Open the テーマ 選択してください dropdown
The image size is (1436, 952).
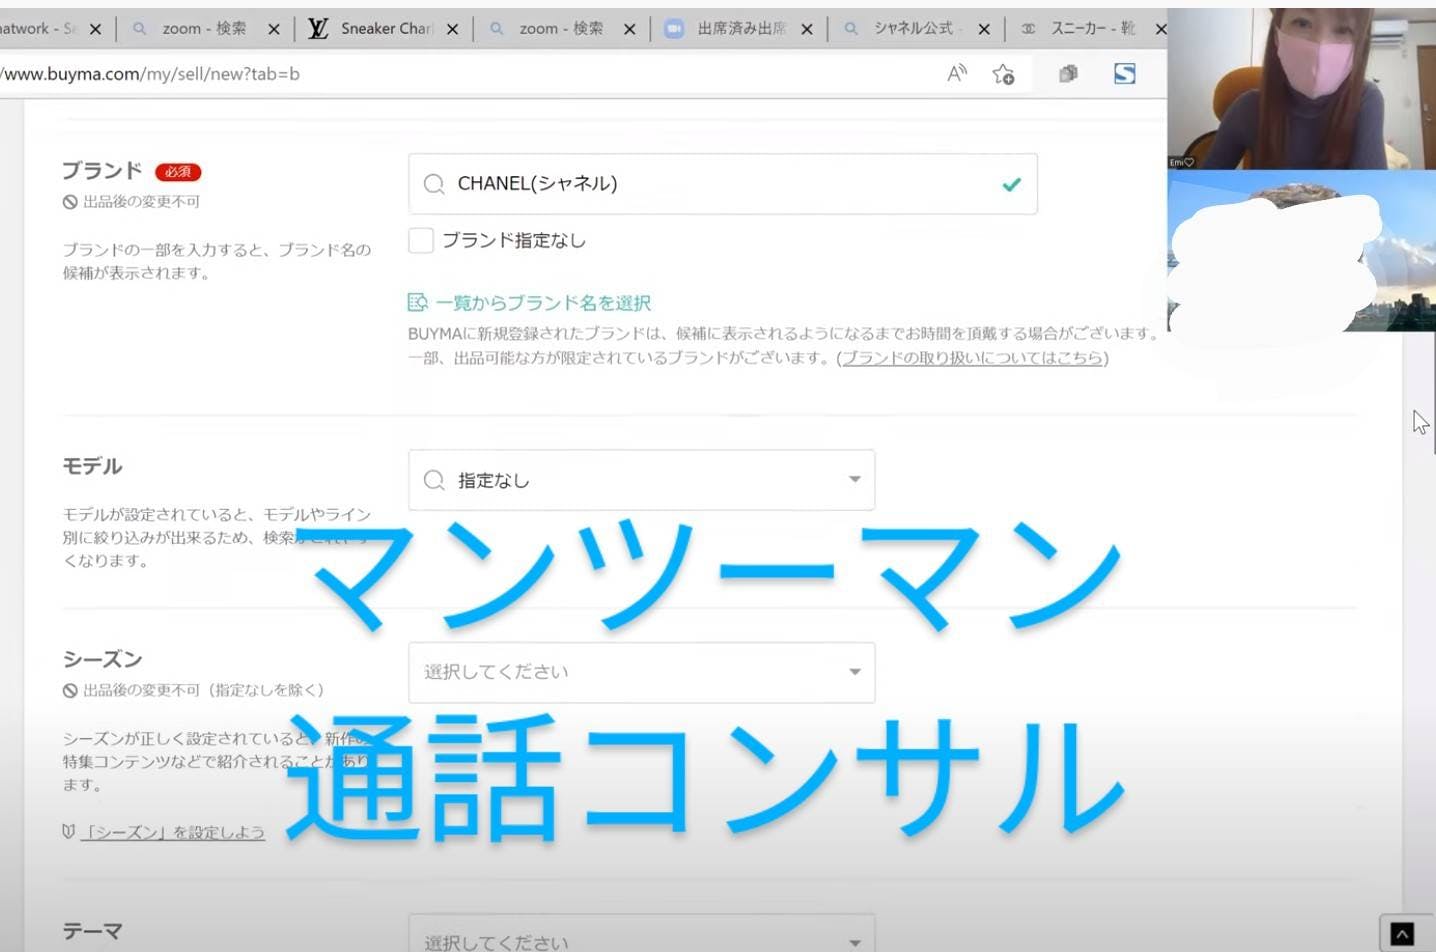[641, 935]
